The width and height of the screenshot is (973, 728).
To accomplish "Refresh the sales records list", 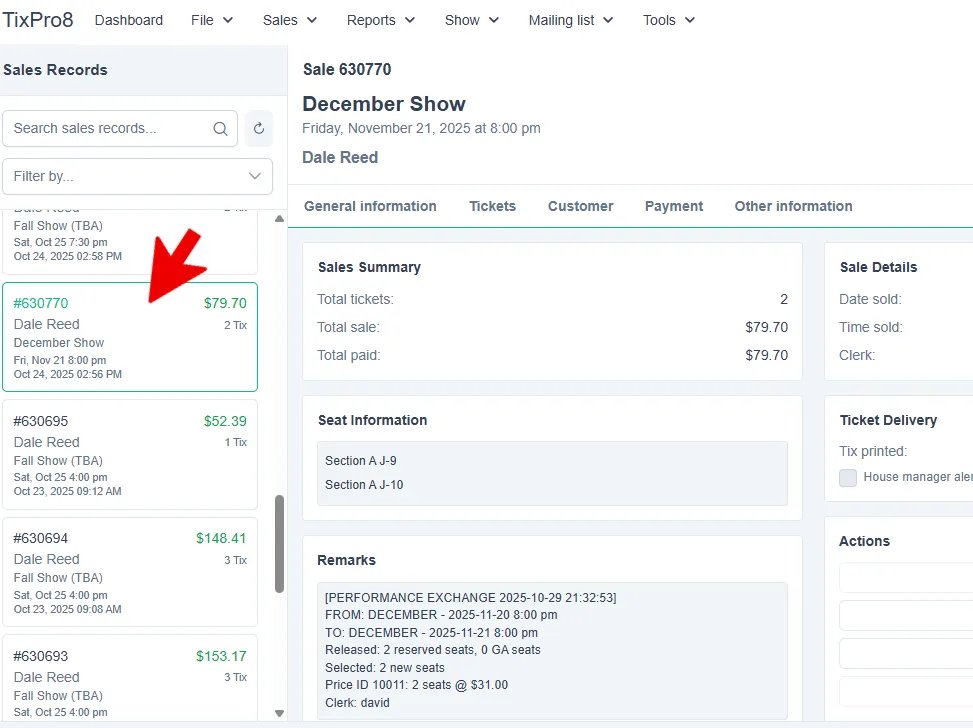I will coord(259,128).
